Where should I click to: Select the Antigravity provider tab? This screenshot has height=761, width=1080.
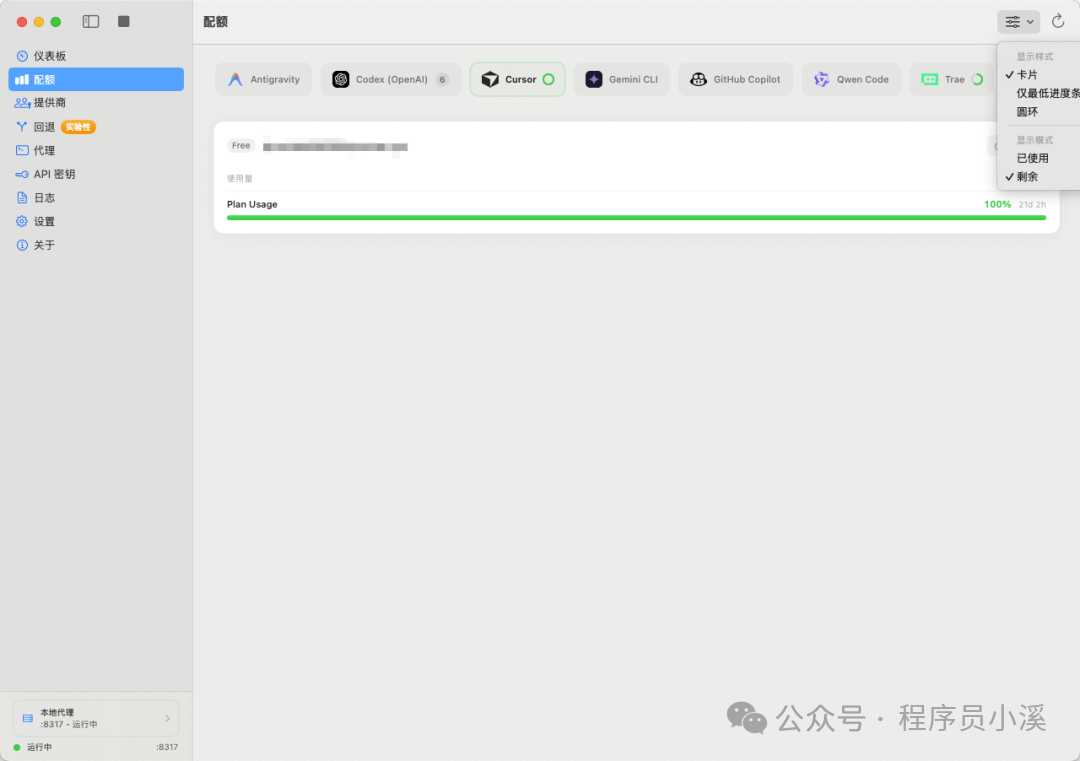264,79
